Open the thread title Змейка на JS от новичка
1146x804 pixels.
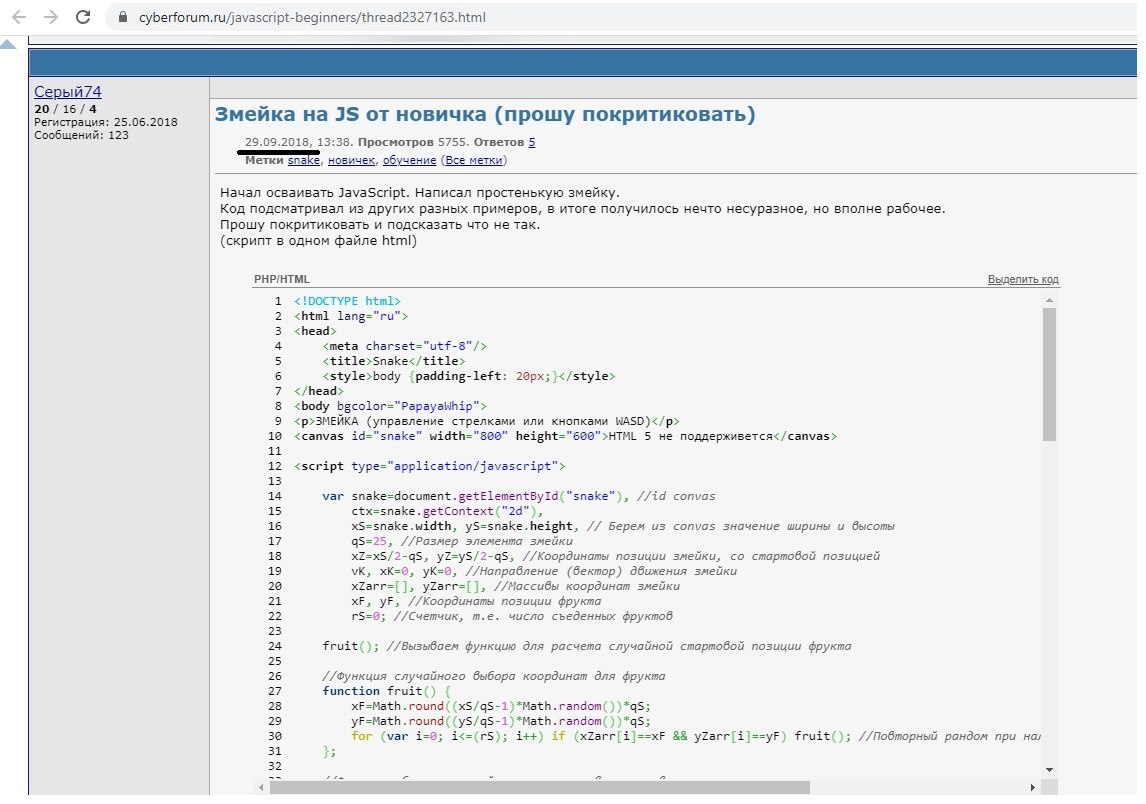click(485, 114)
